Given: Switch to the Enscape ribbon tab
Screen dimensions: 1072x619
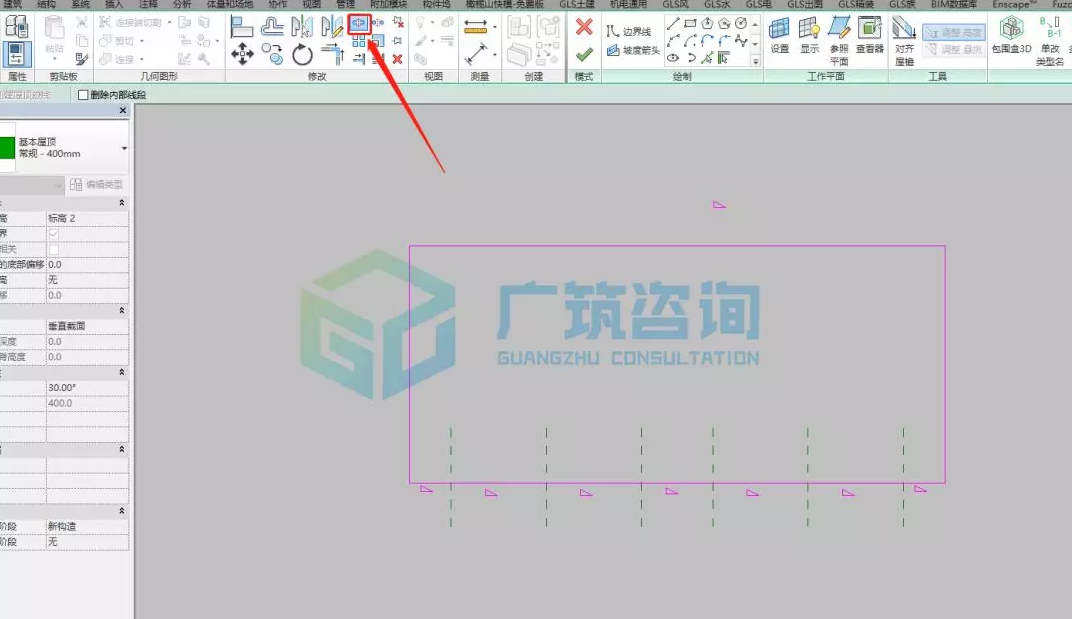Looking at the screenshot, I should point(1014,4).
